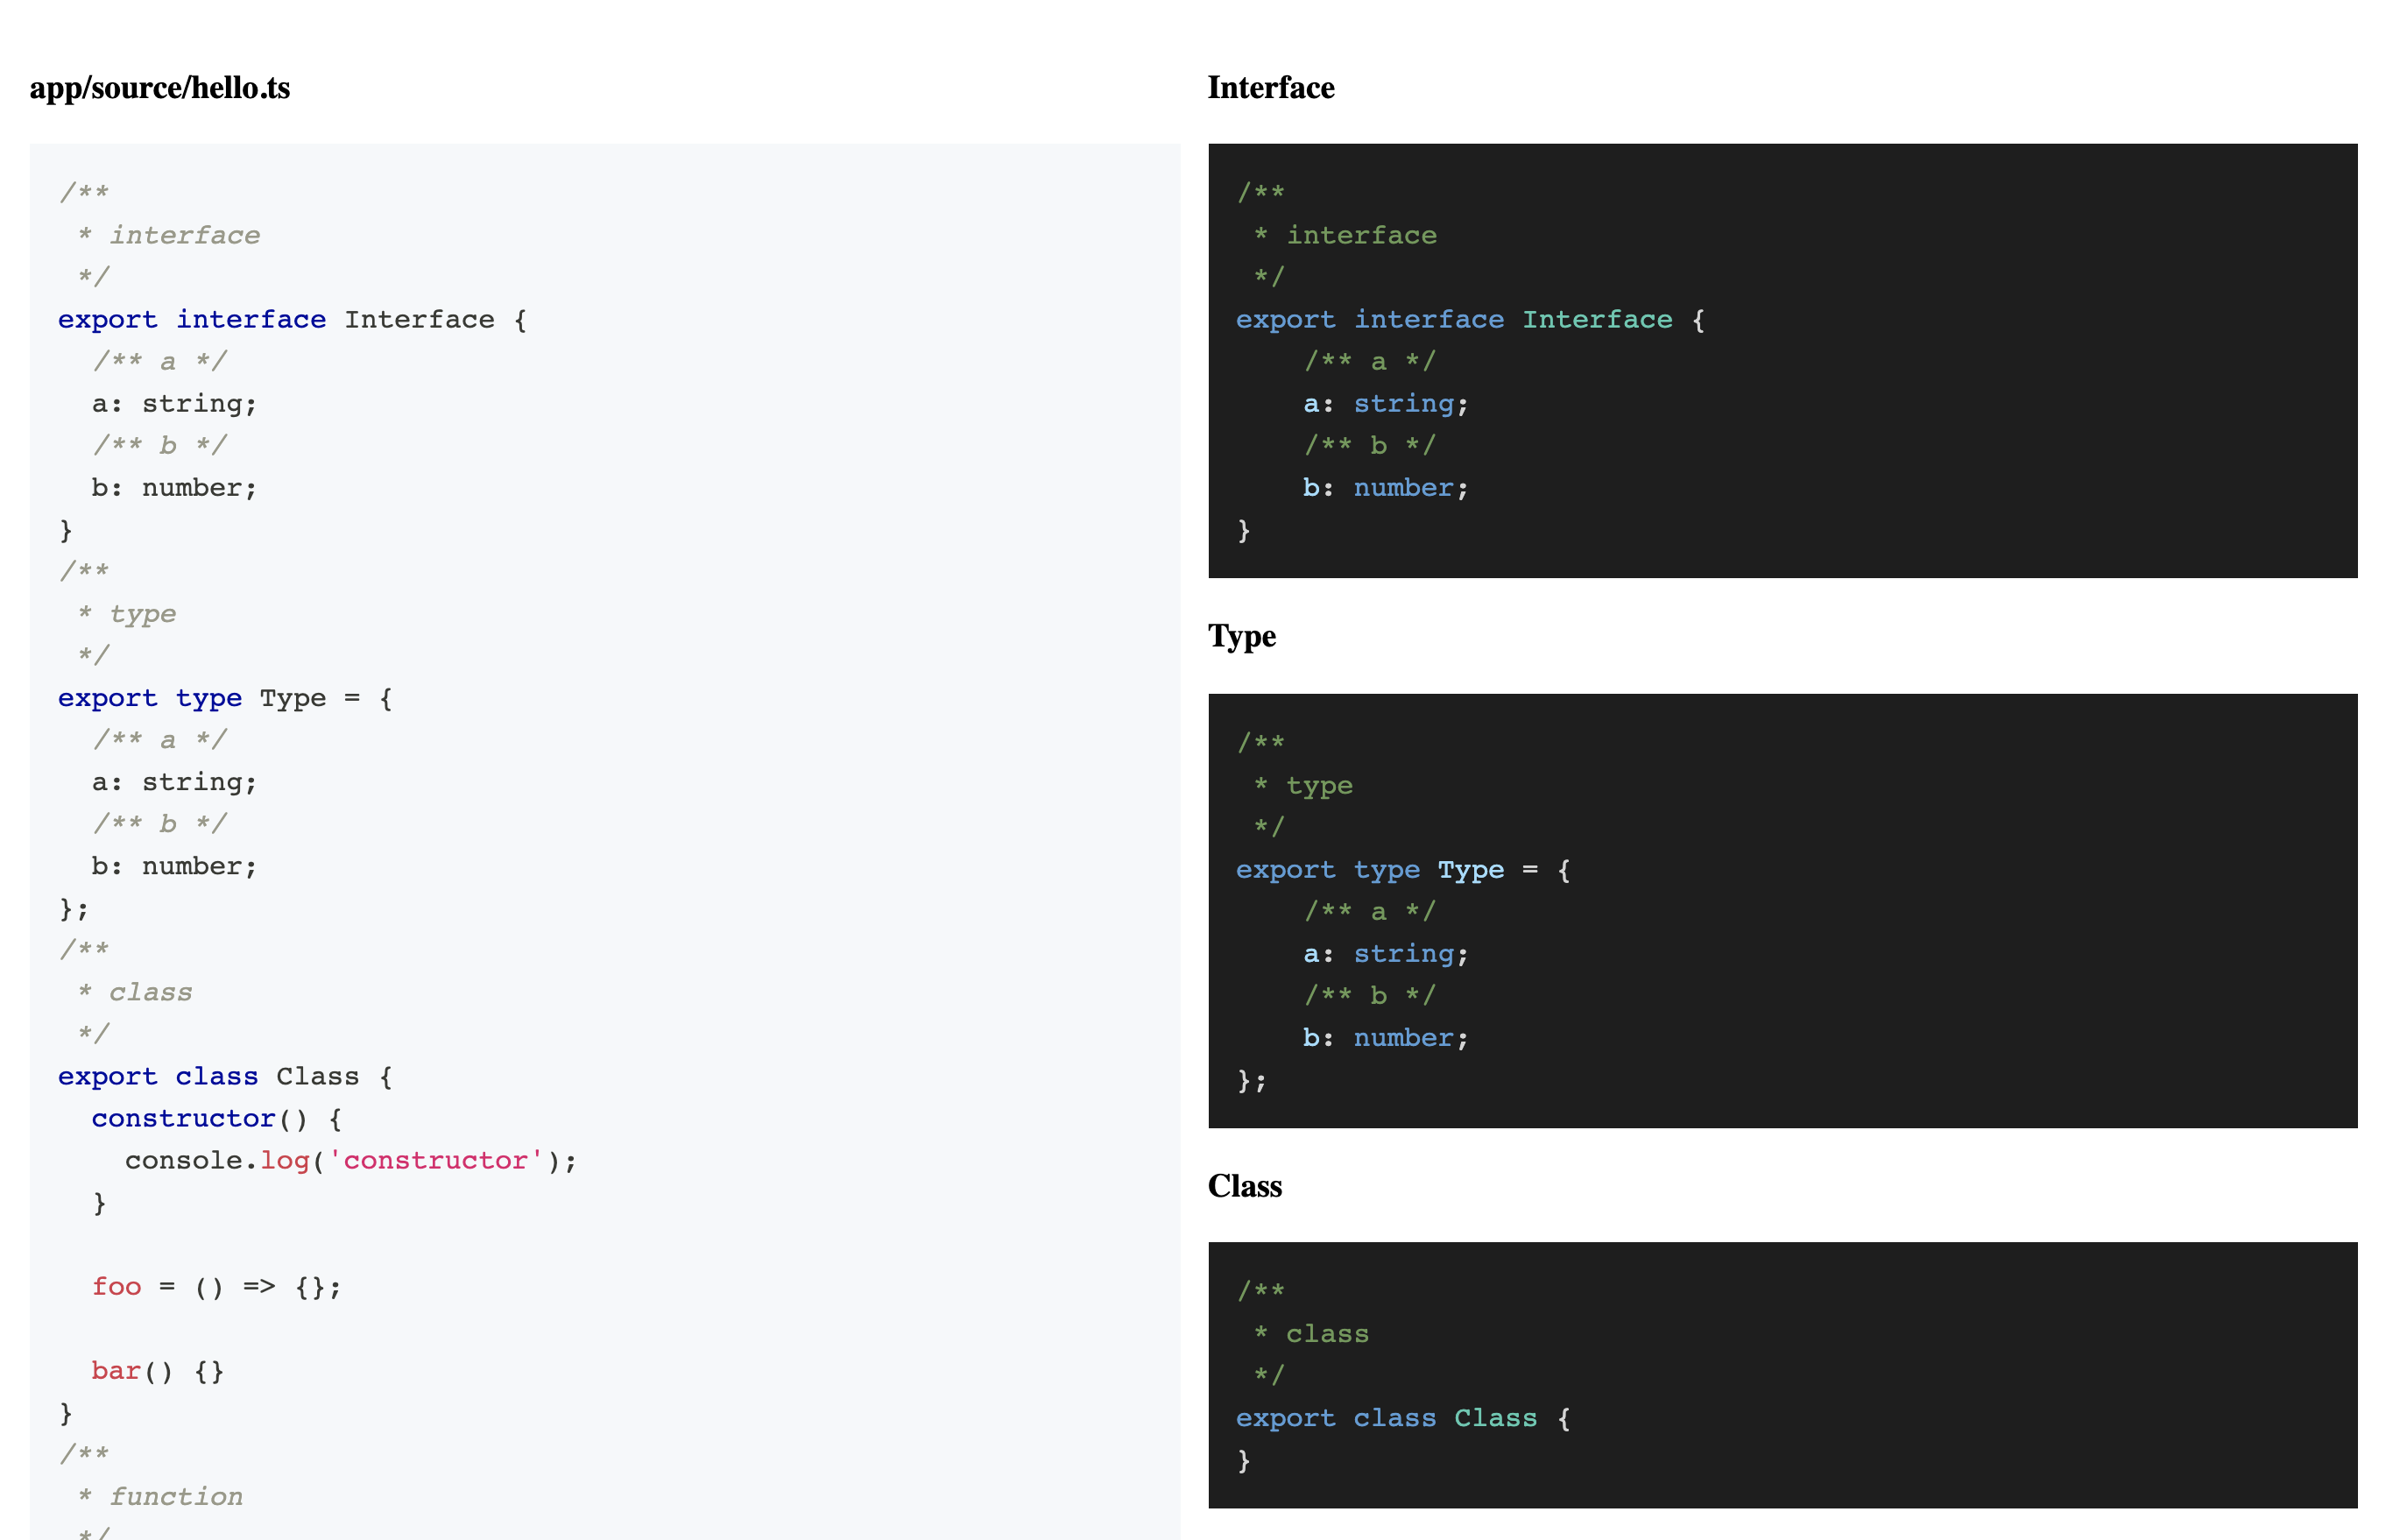The image size is (2386, 1540).
Task: Click the 'foo = () => {};' line
Action: 216,1287
